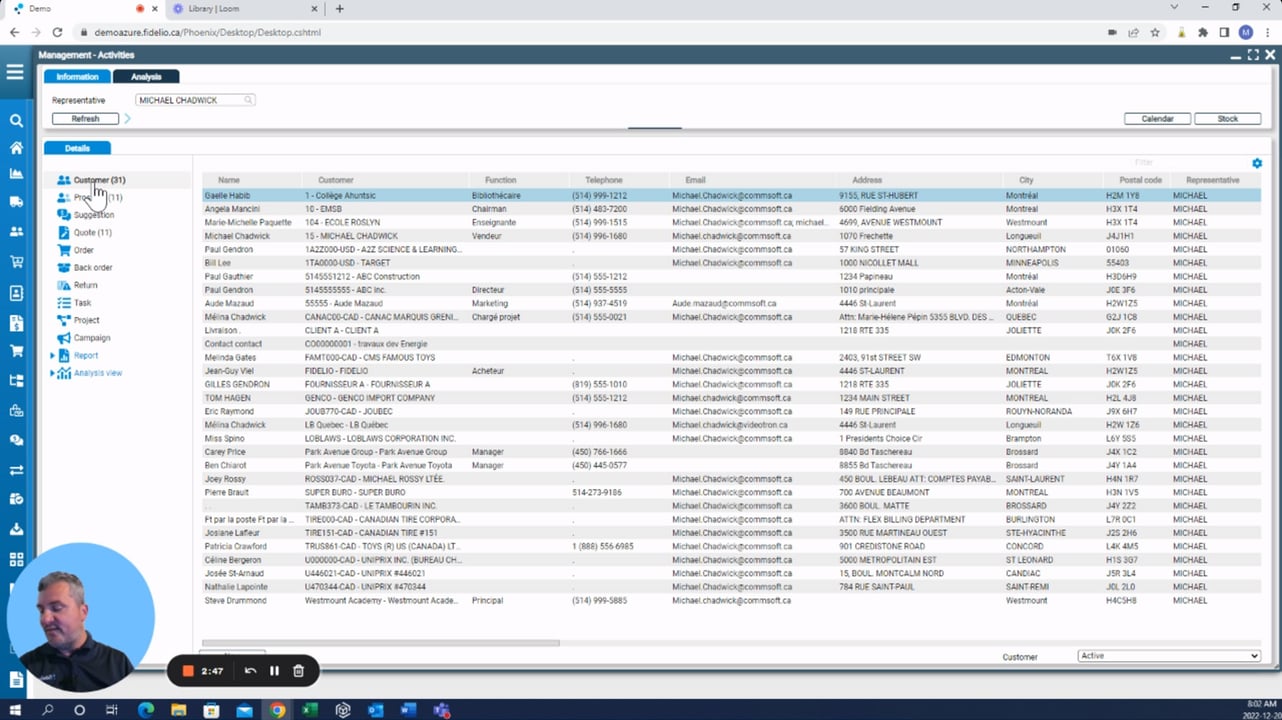This screenshot has width=1282, height=720.
Task: Open a new browser tab
Action: coord(339,9)
